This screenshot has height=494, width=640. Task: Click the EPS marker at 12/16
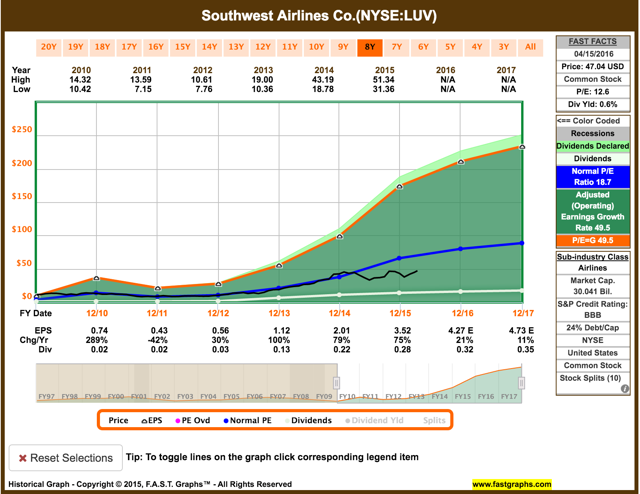pyautogui.click(x=461, y=162)
